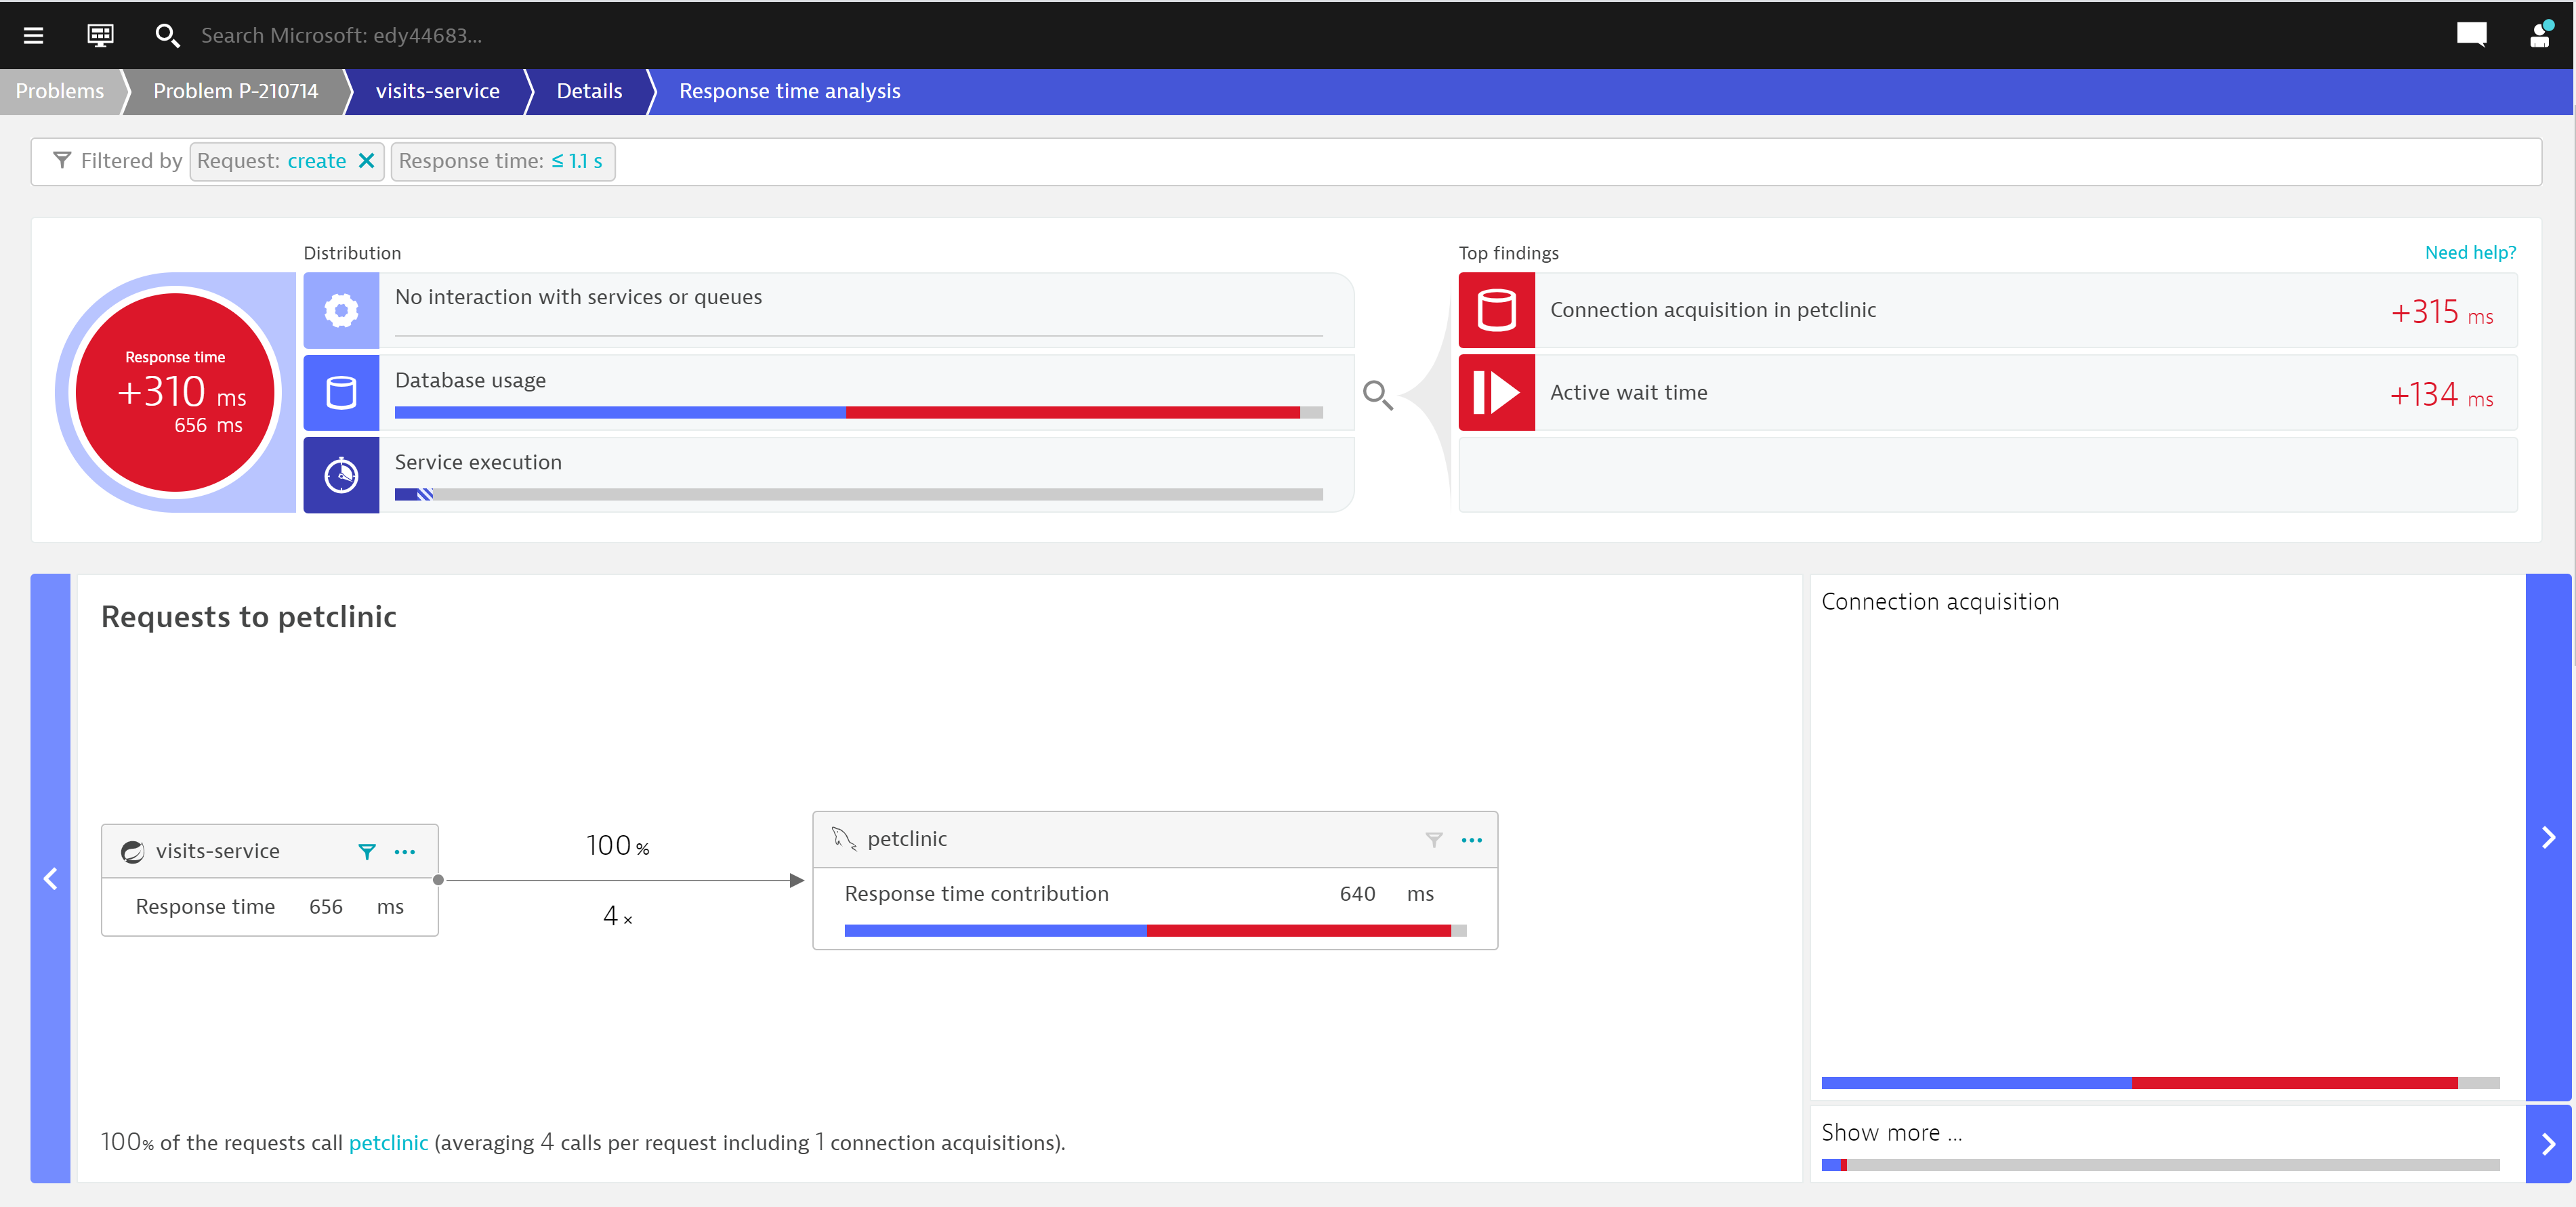The image size is (2576, 1207).
Task: Open the petclinic link in summary text
Action: click(388, 1143)
